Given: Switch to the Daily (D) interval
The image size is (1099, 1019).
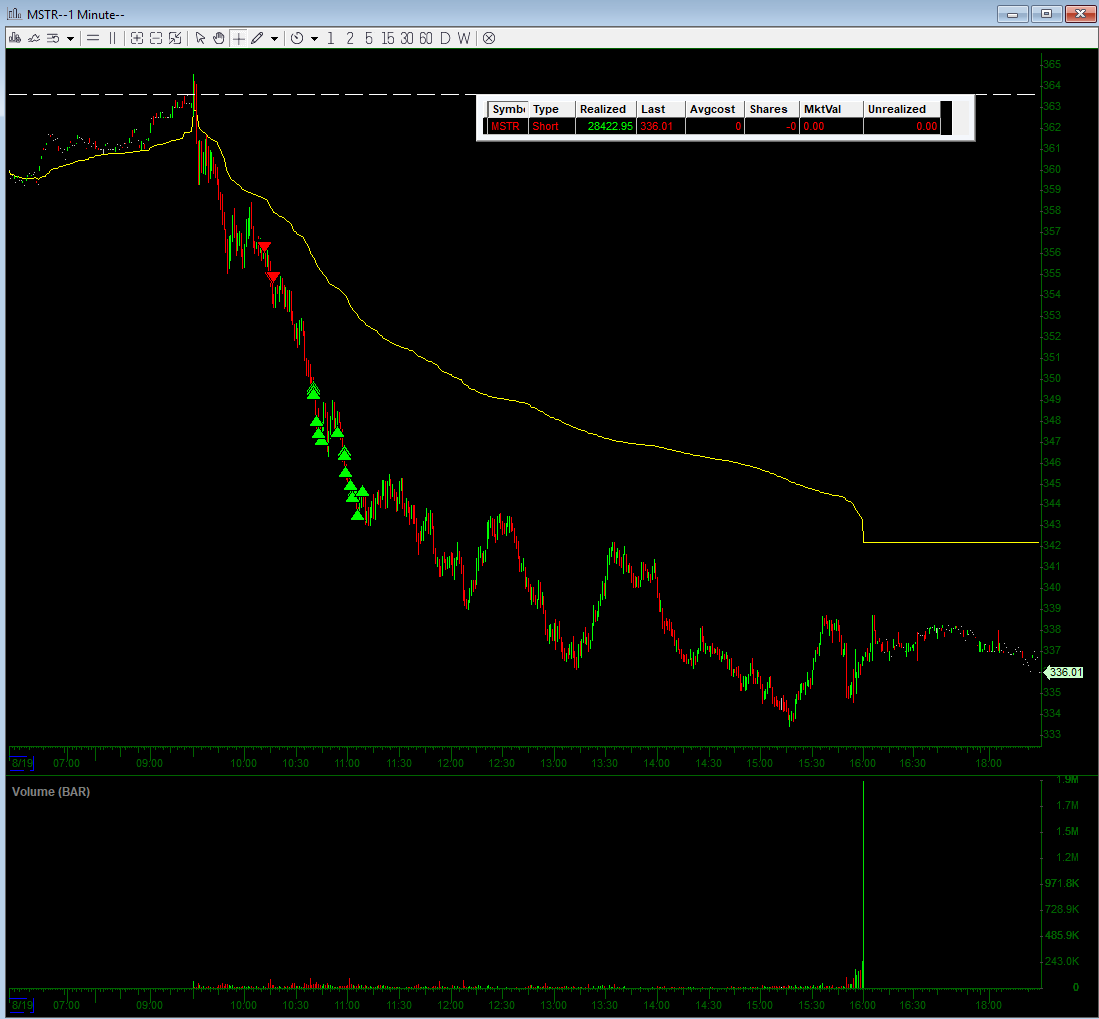Looking at the screenshot, I should click(445, 39).
